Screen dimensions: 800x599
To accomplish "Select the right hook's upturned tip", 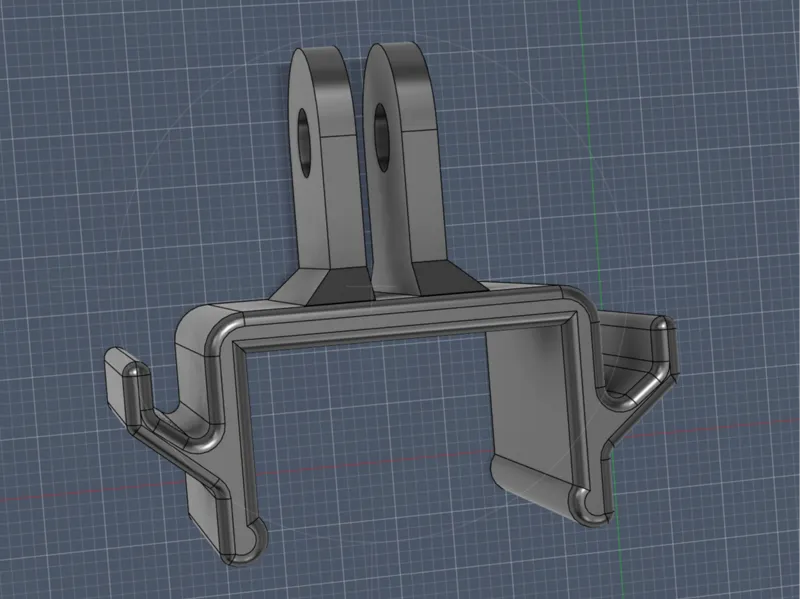I will tap(662, 347).
